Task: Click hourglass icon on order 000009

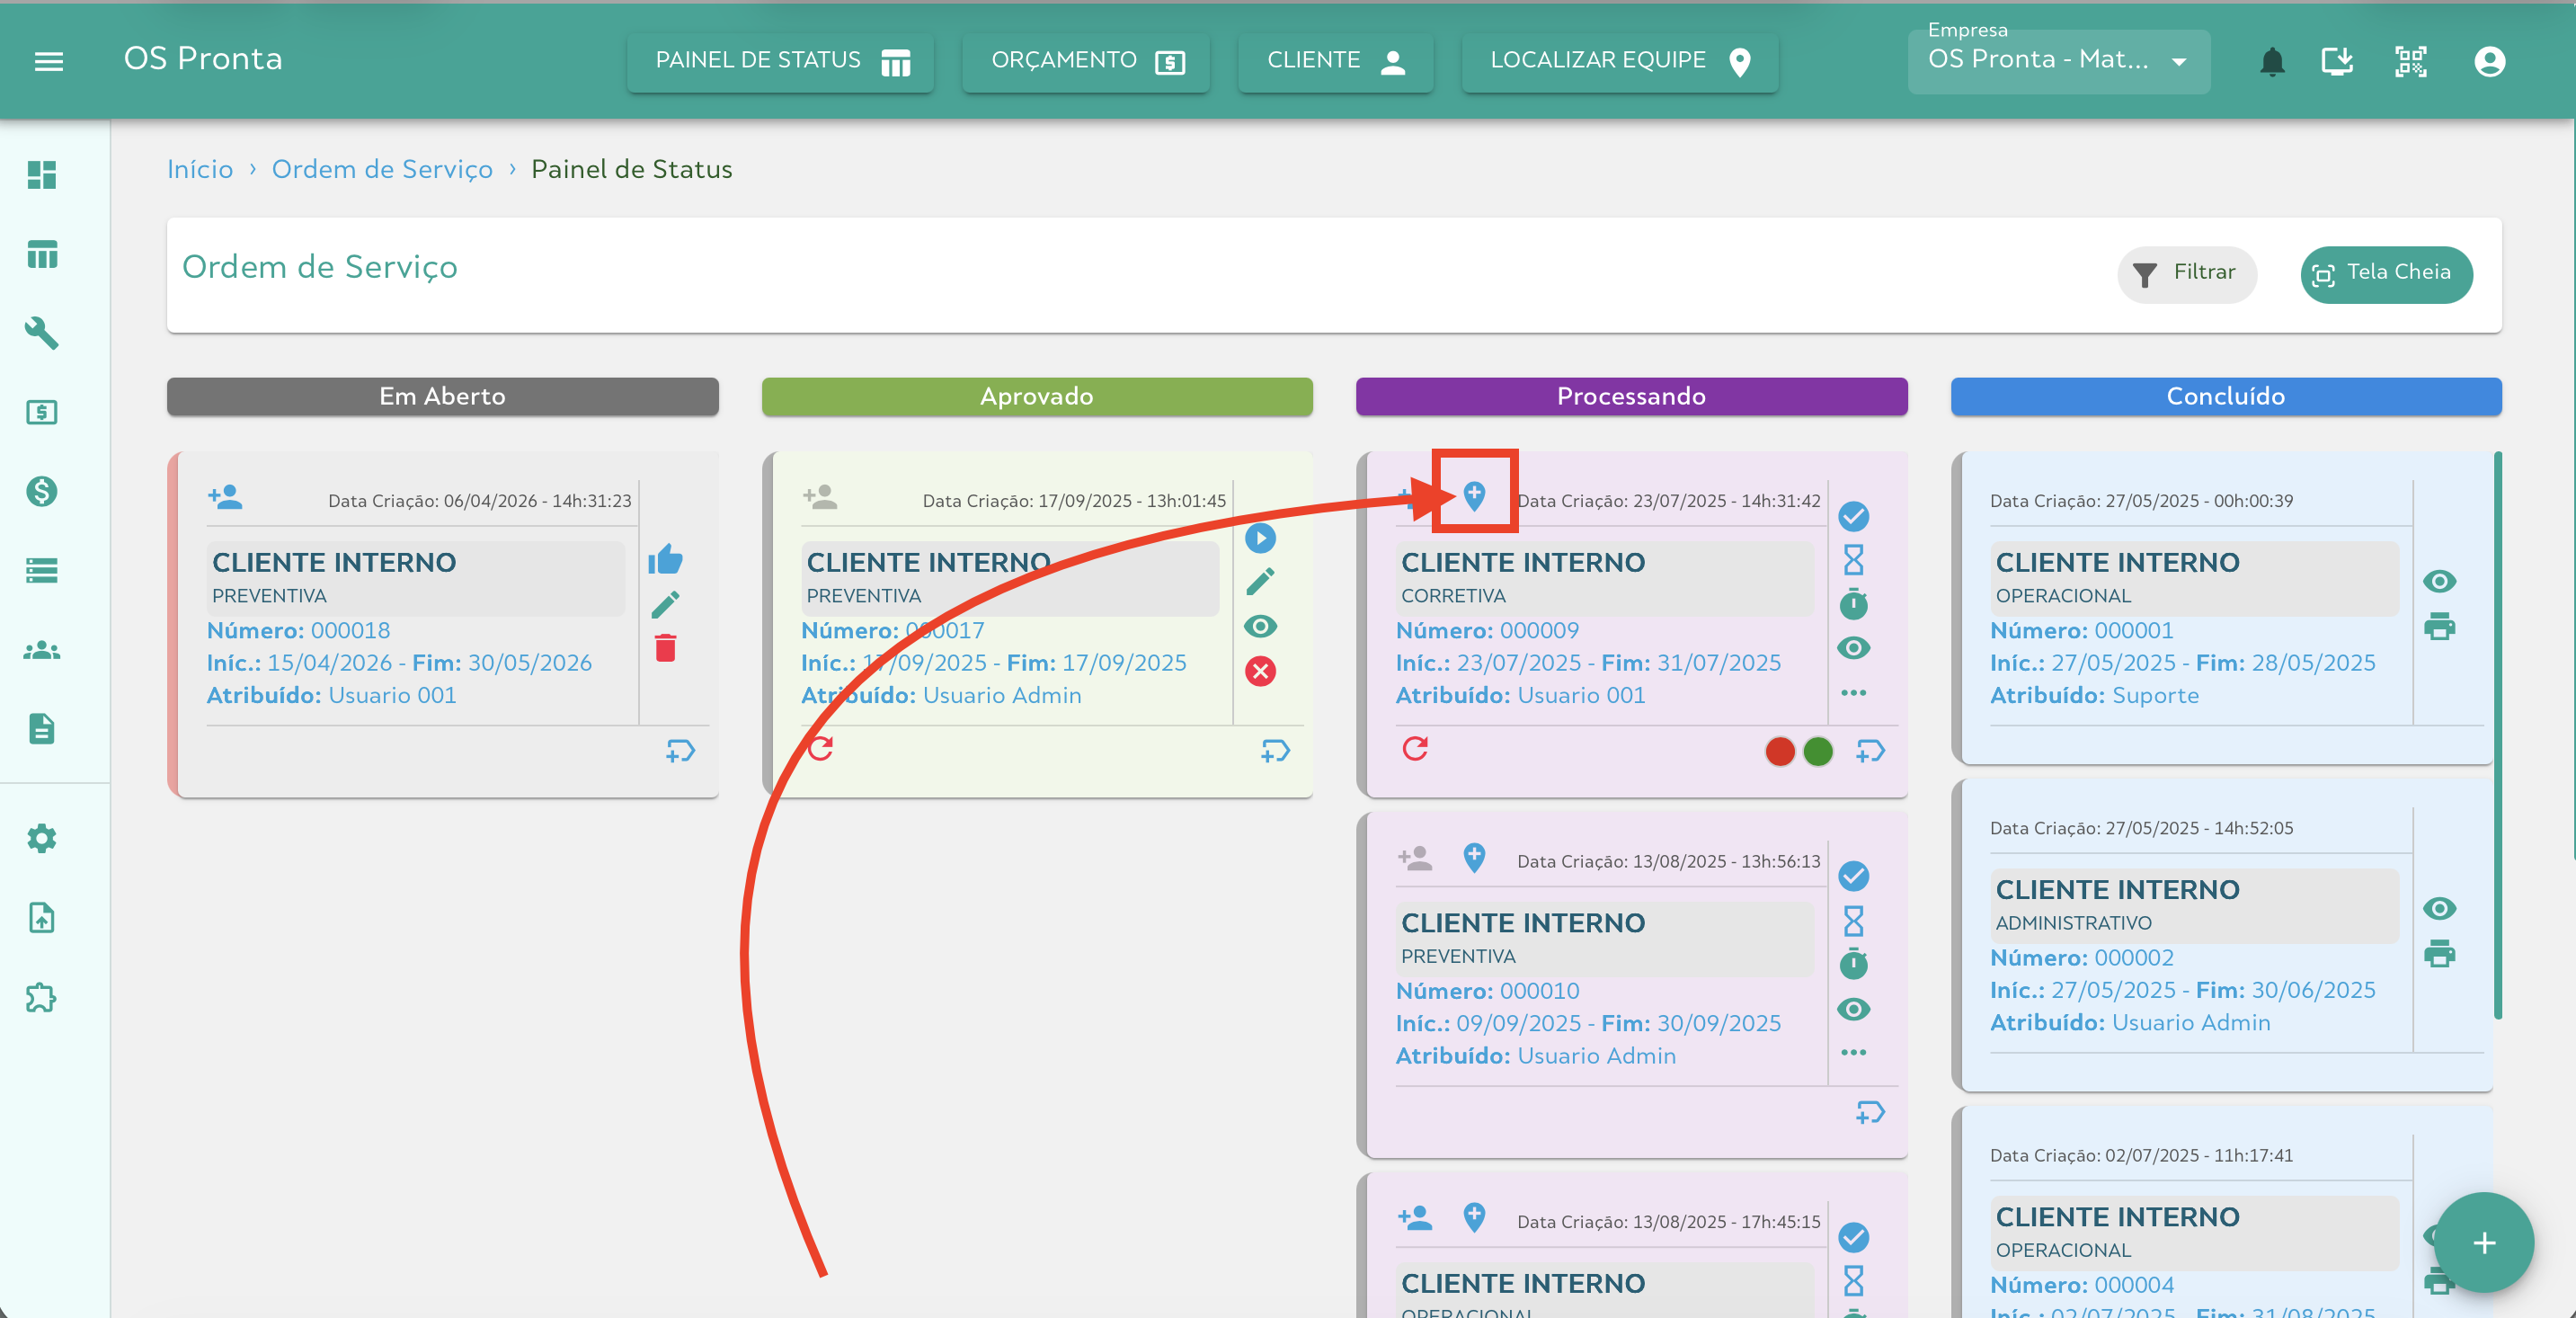Action: [x=1853, y=560]
